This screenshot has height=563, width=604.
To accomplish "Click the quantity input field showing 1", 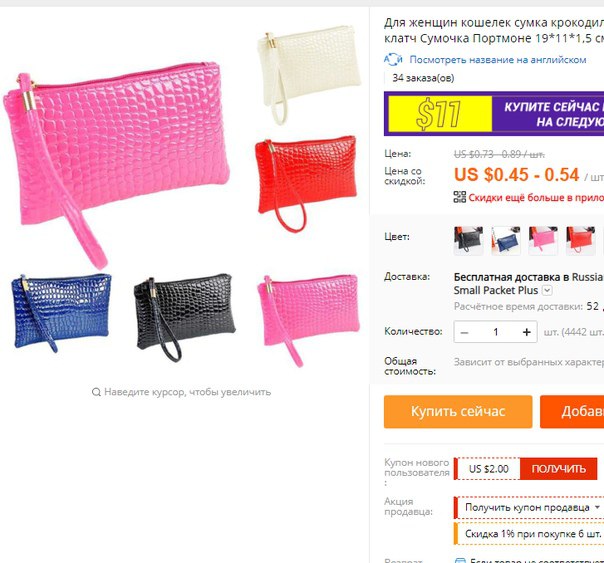I will point(496,332).
